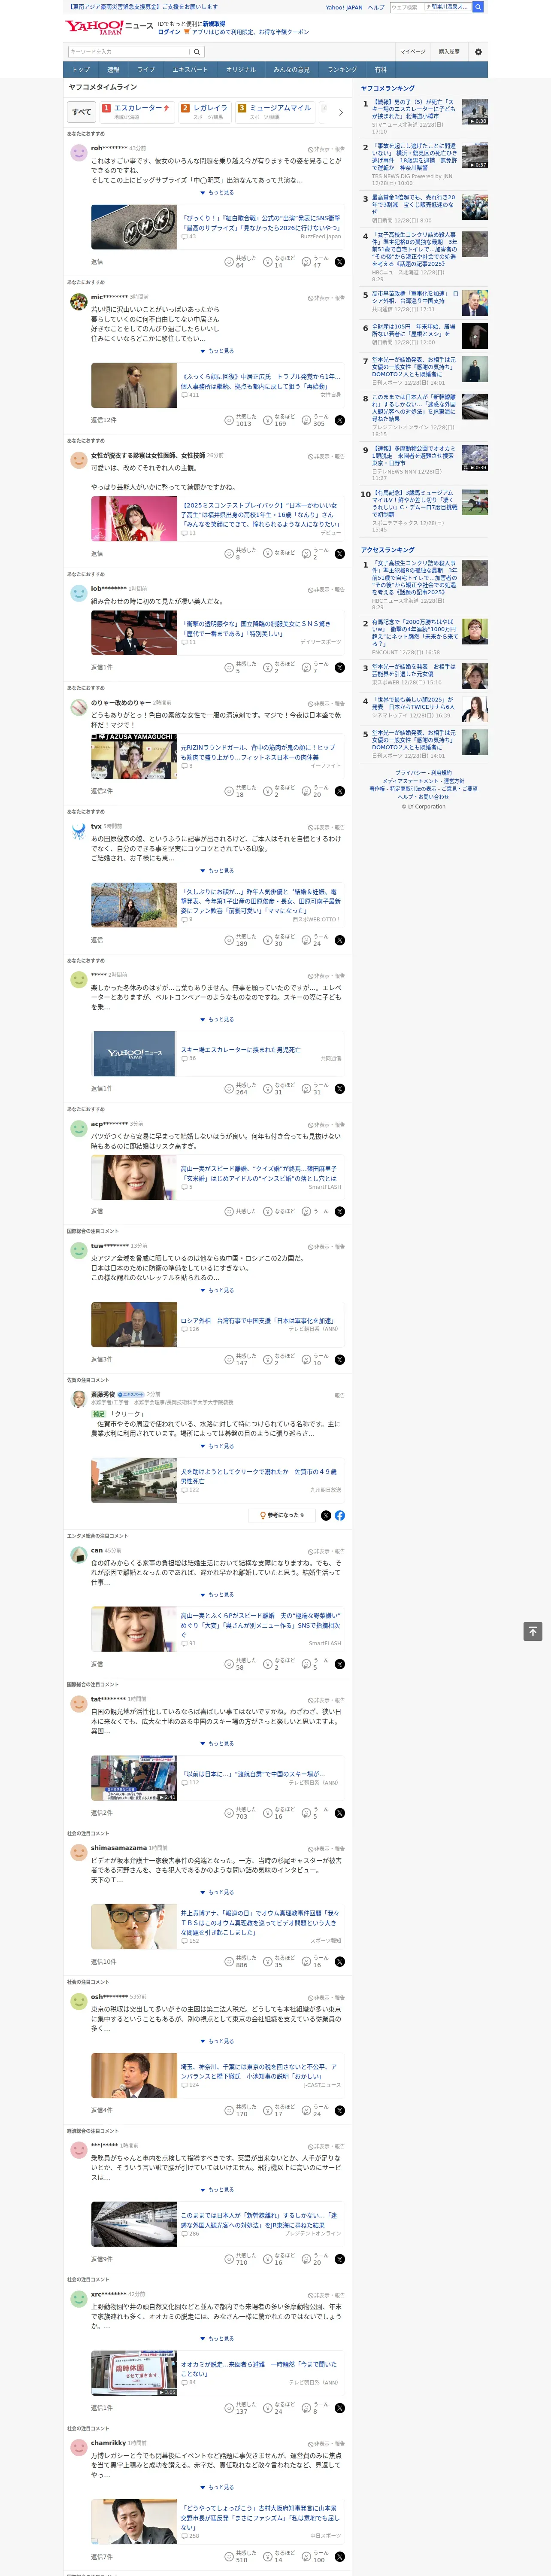Click the ログイン link in the header
The width and height of the screenshot is (551, 2576).
point(169,32)
